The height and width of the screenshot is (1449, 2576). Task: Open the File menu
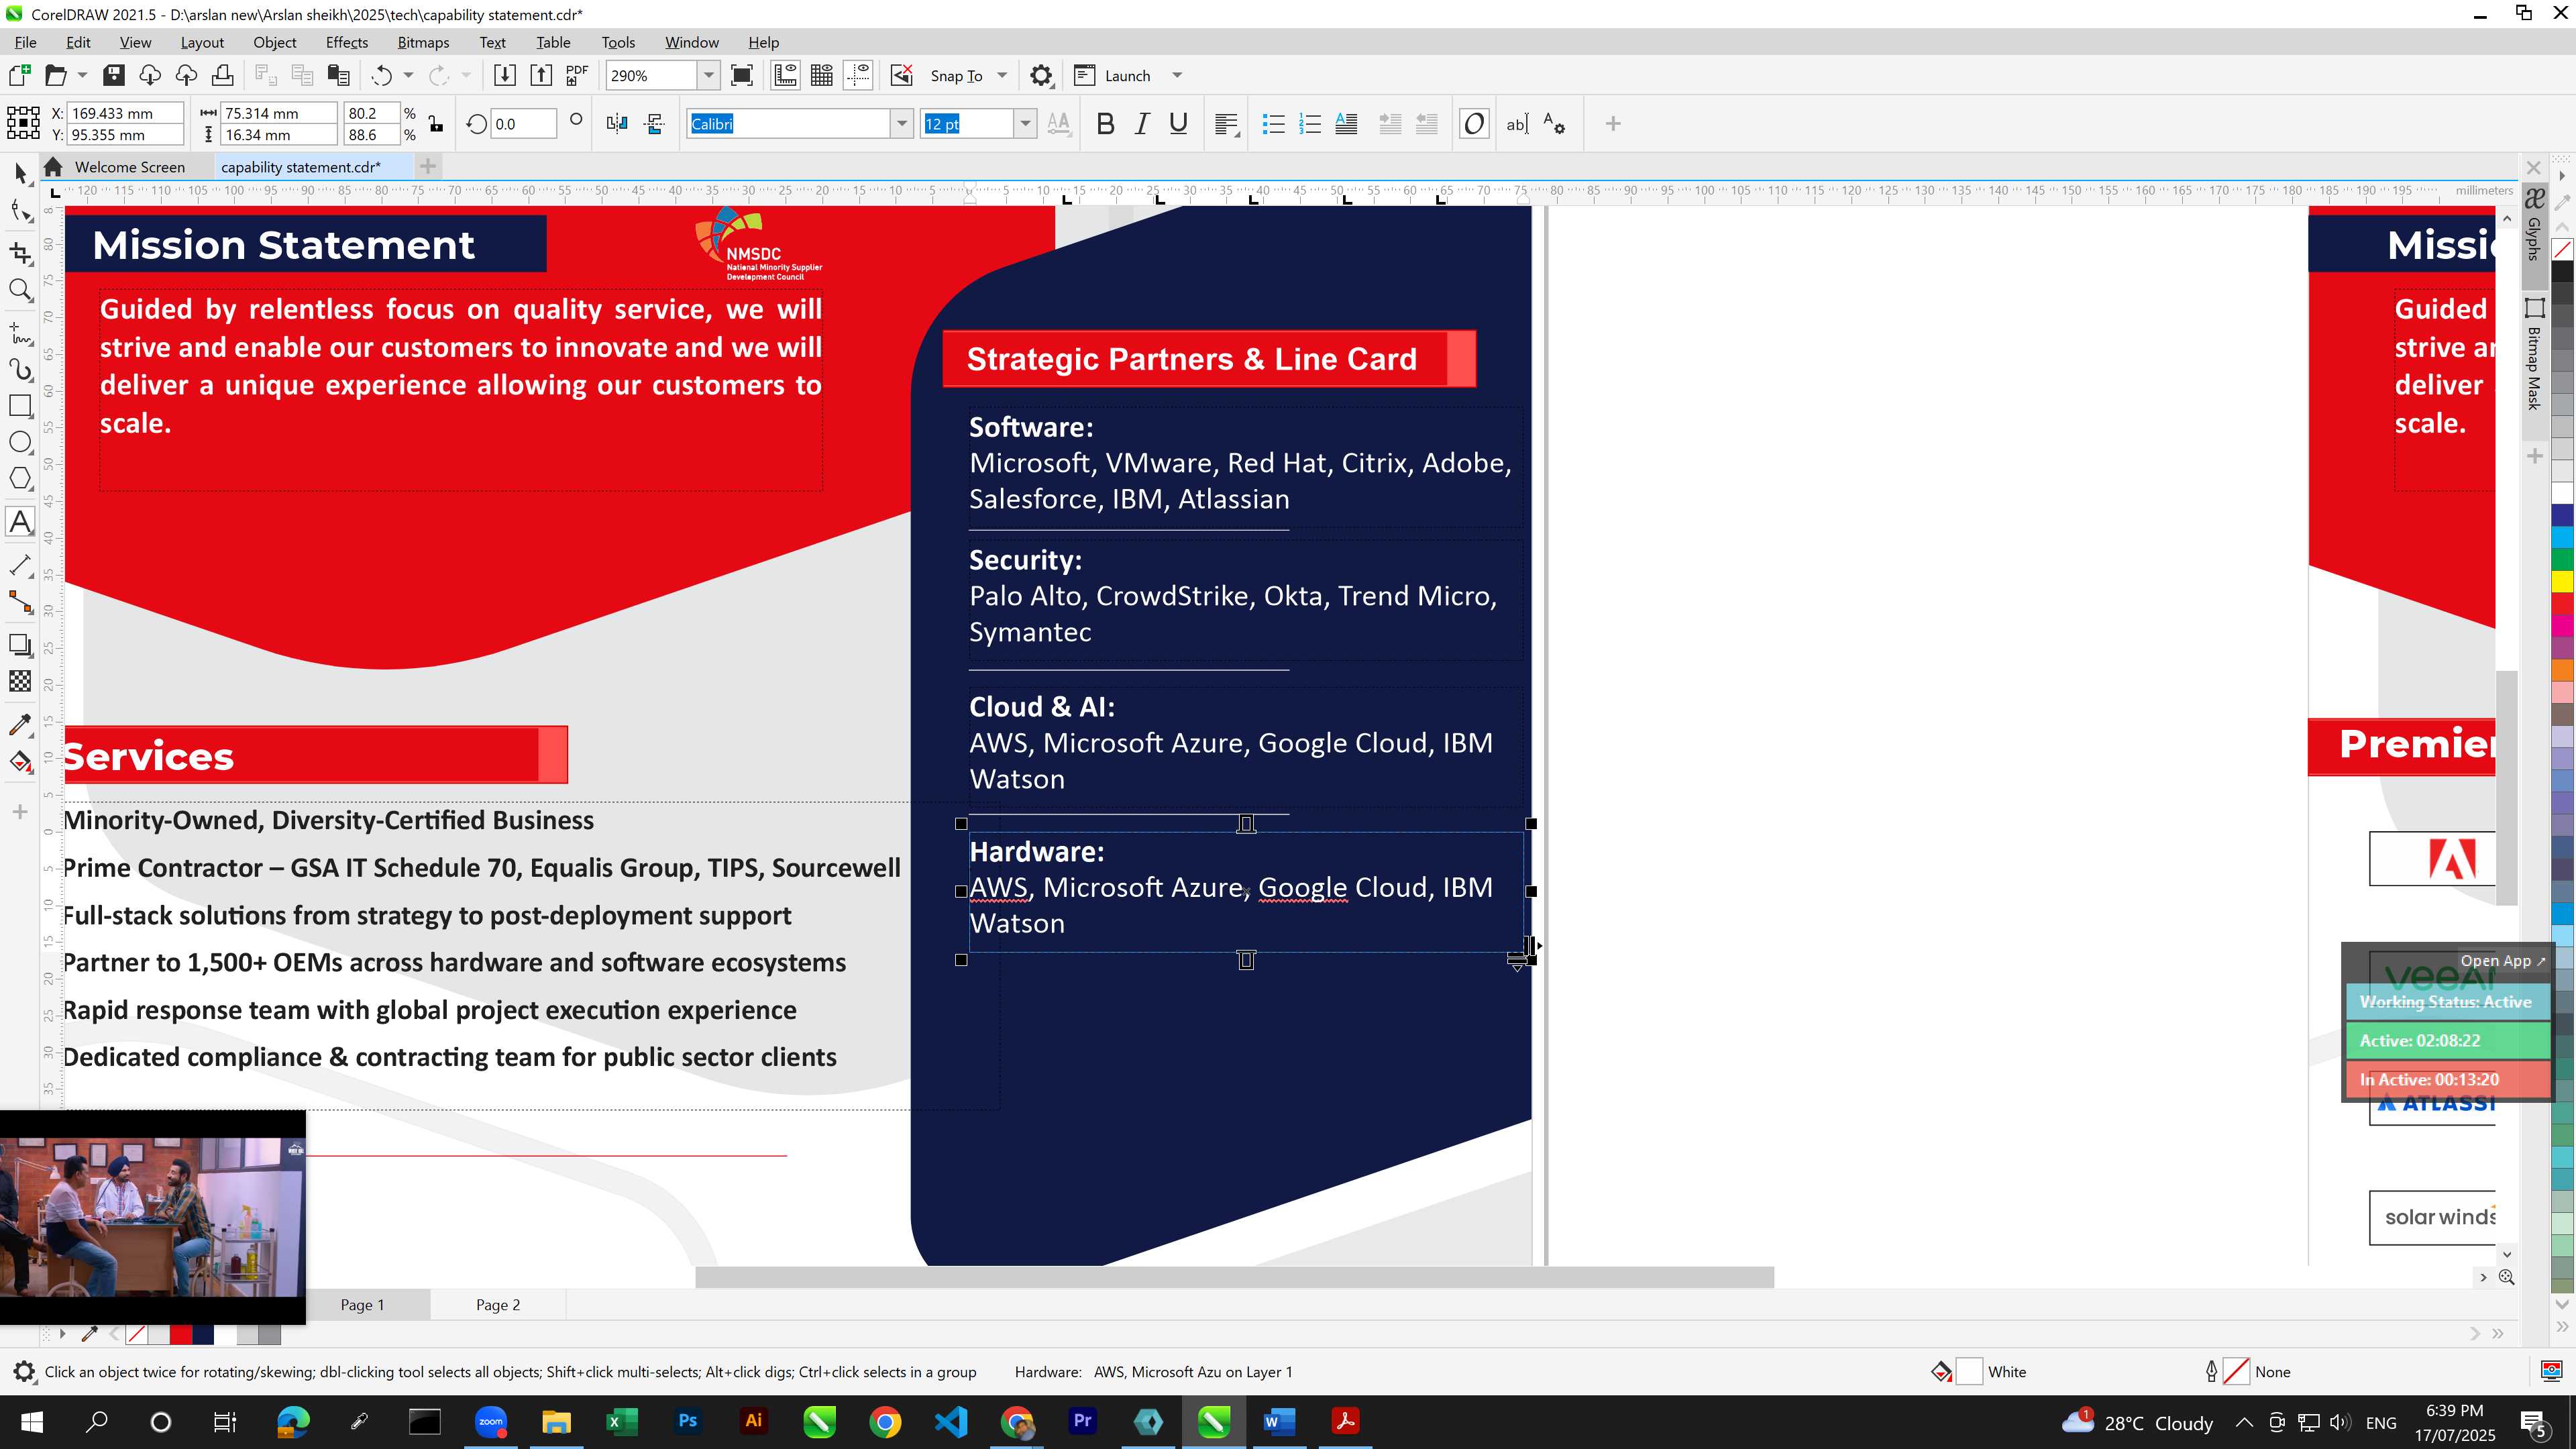coord(26,42)
